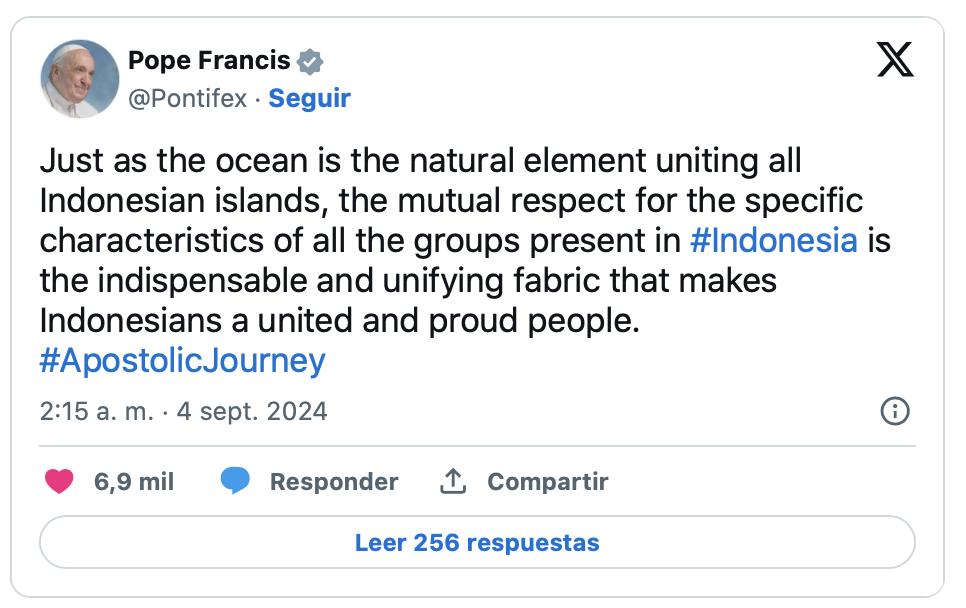The width and height of the screenshot is (966, 608).
Task: Open the @Pontifex handle link
Action: tap(187, 99)
